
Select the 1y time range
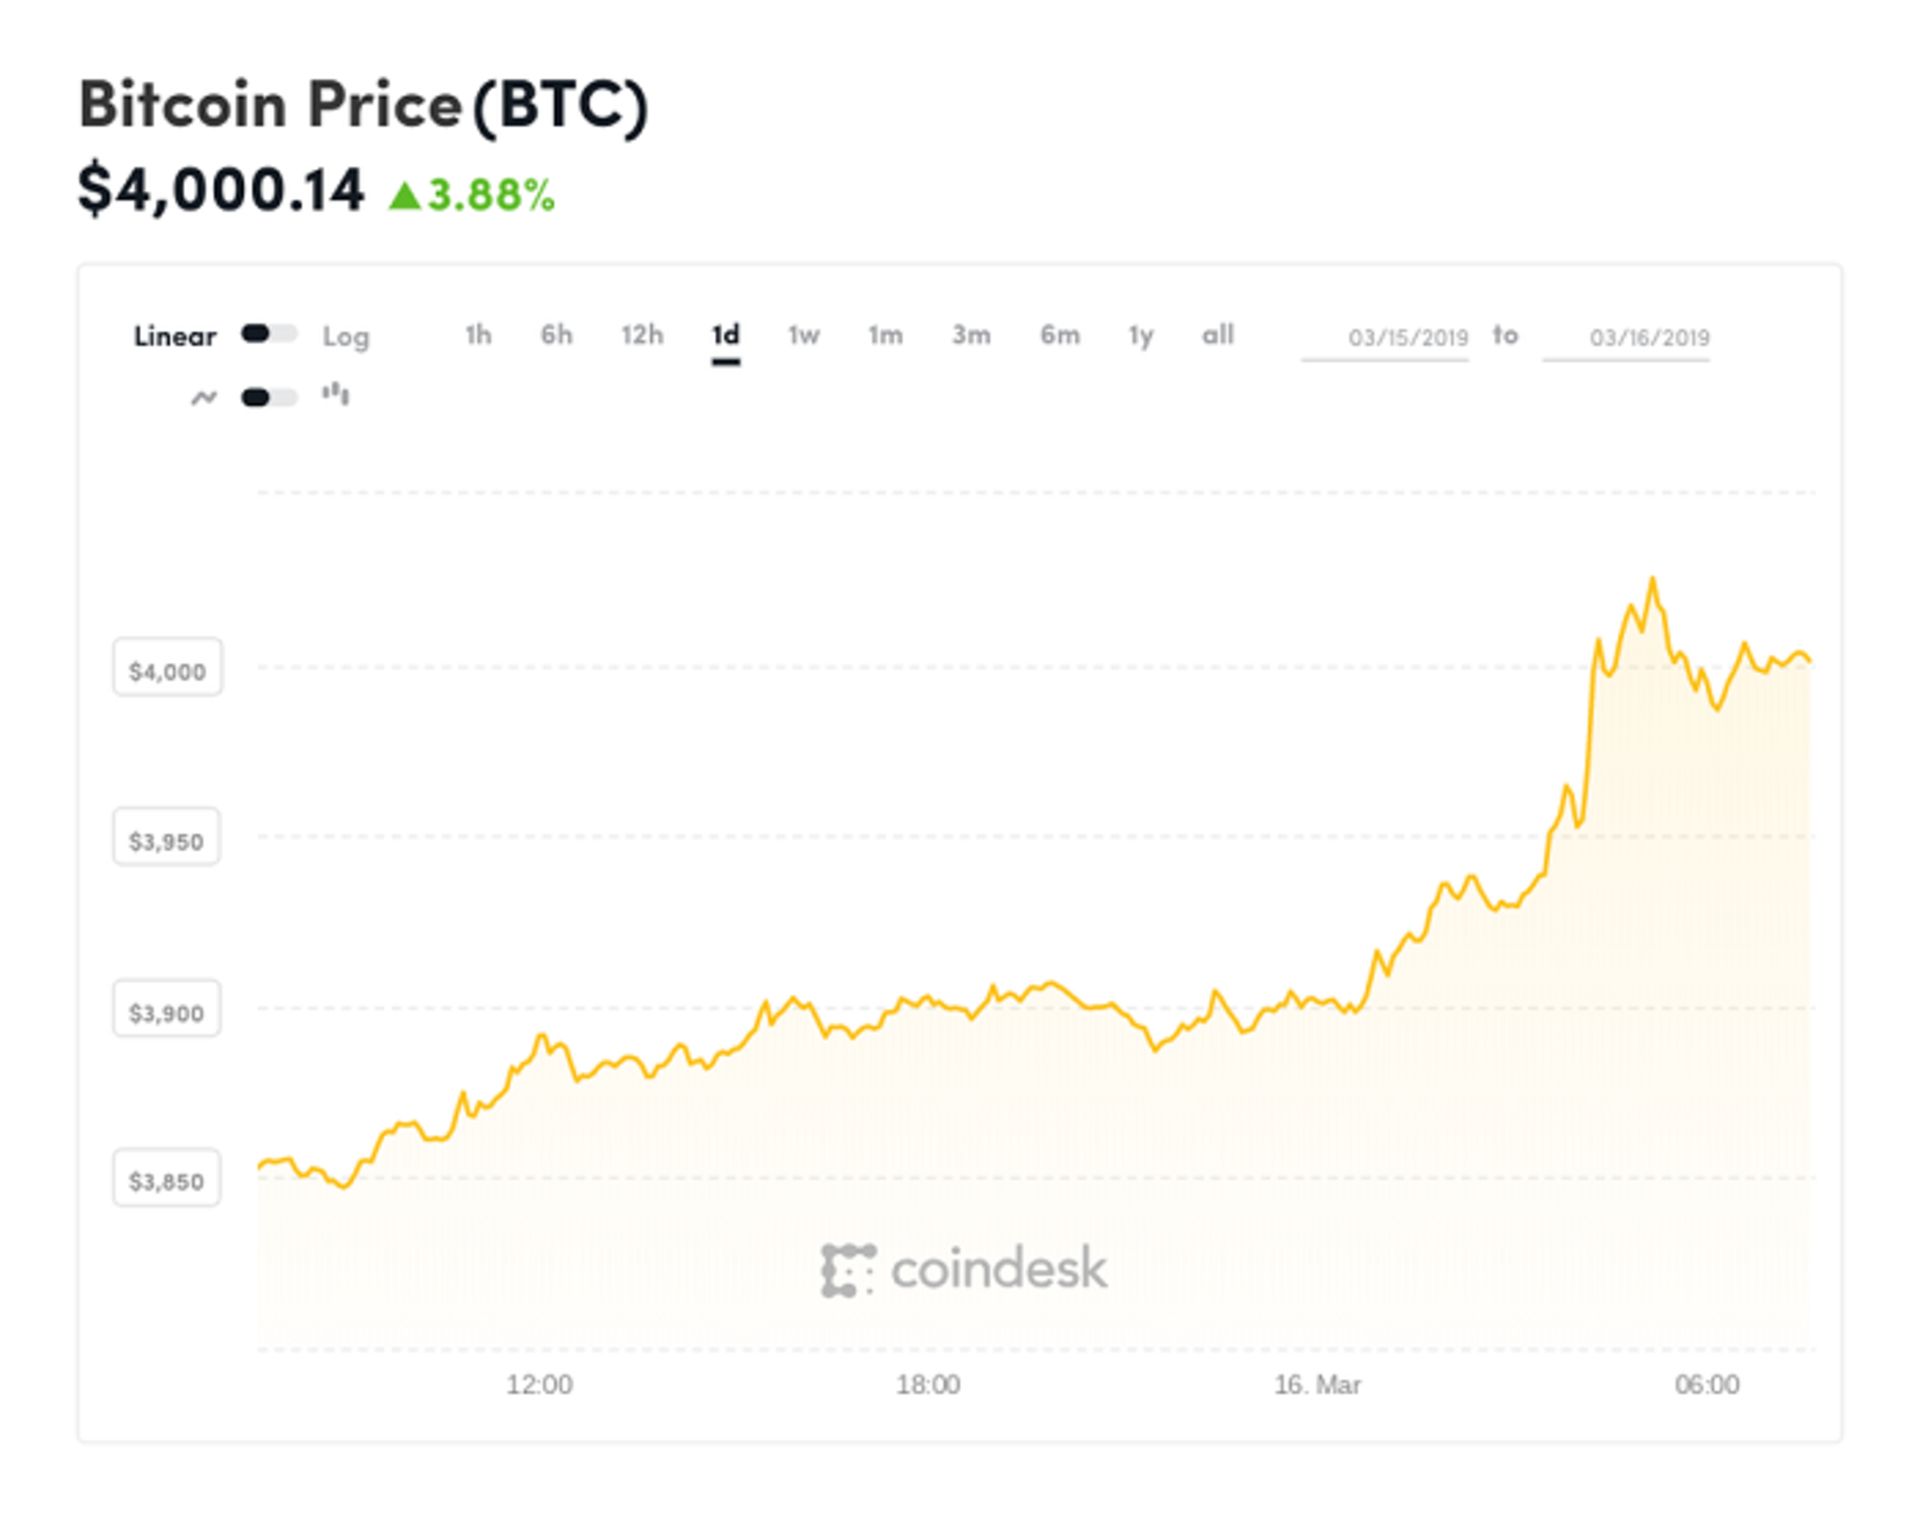tap(1138, 337)
